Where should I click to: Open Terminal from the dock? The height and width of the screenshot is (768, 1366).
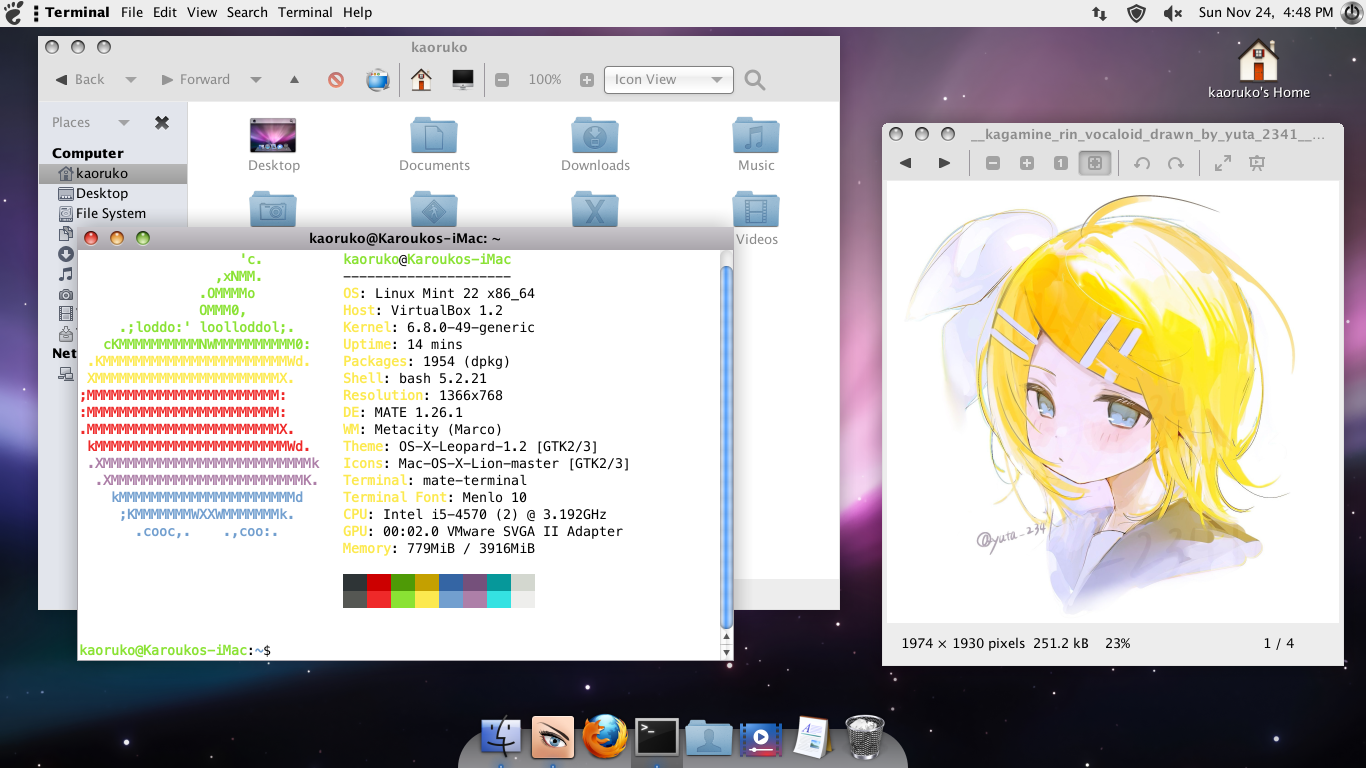[x=657, y=738]
